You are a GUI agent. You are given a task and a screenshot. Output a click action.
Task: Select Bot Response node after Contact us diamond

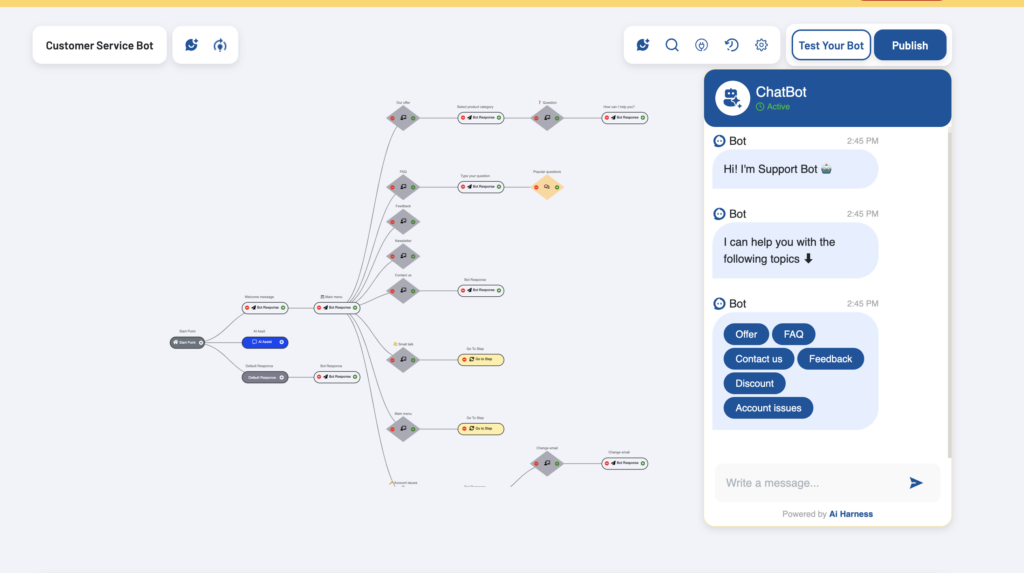[x=481, y=290]
